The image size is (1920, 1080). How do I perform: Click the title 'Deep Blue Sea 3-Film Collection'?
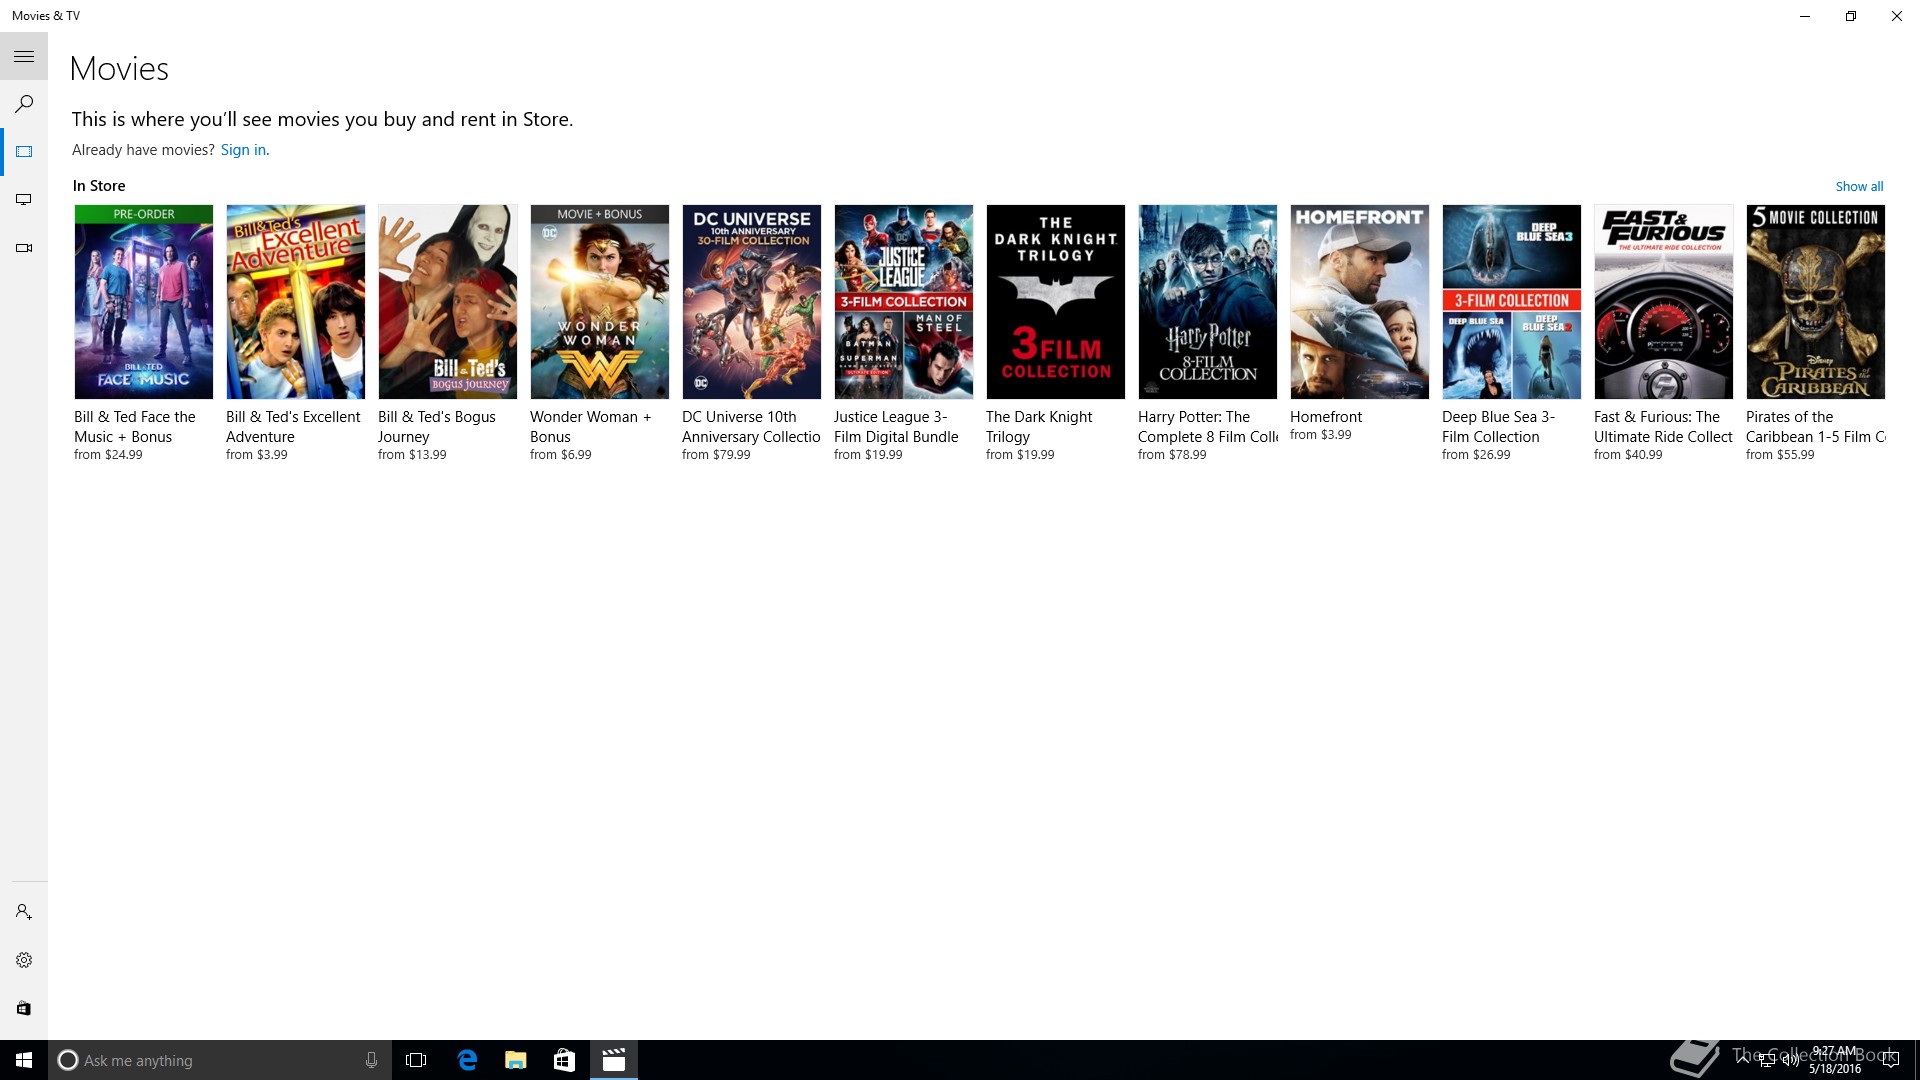point(1499,427)
